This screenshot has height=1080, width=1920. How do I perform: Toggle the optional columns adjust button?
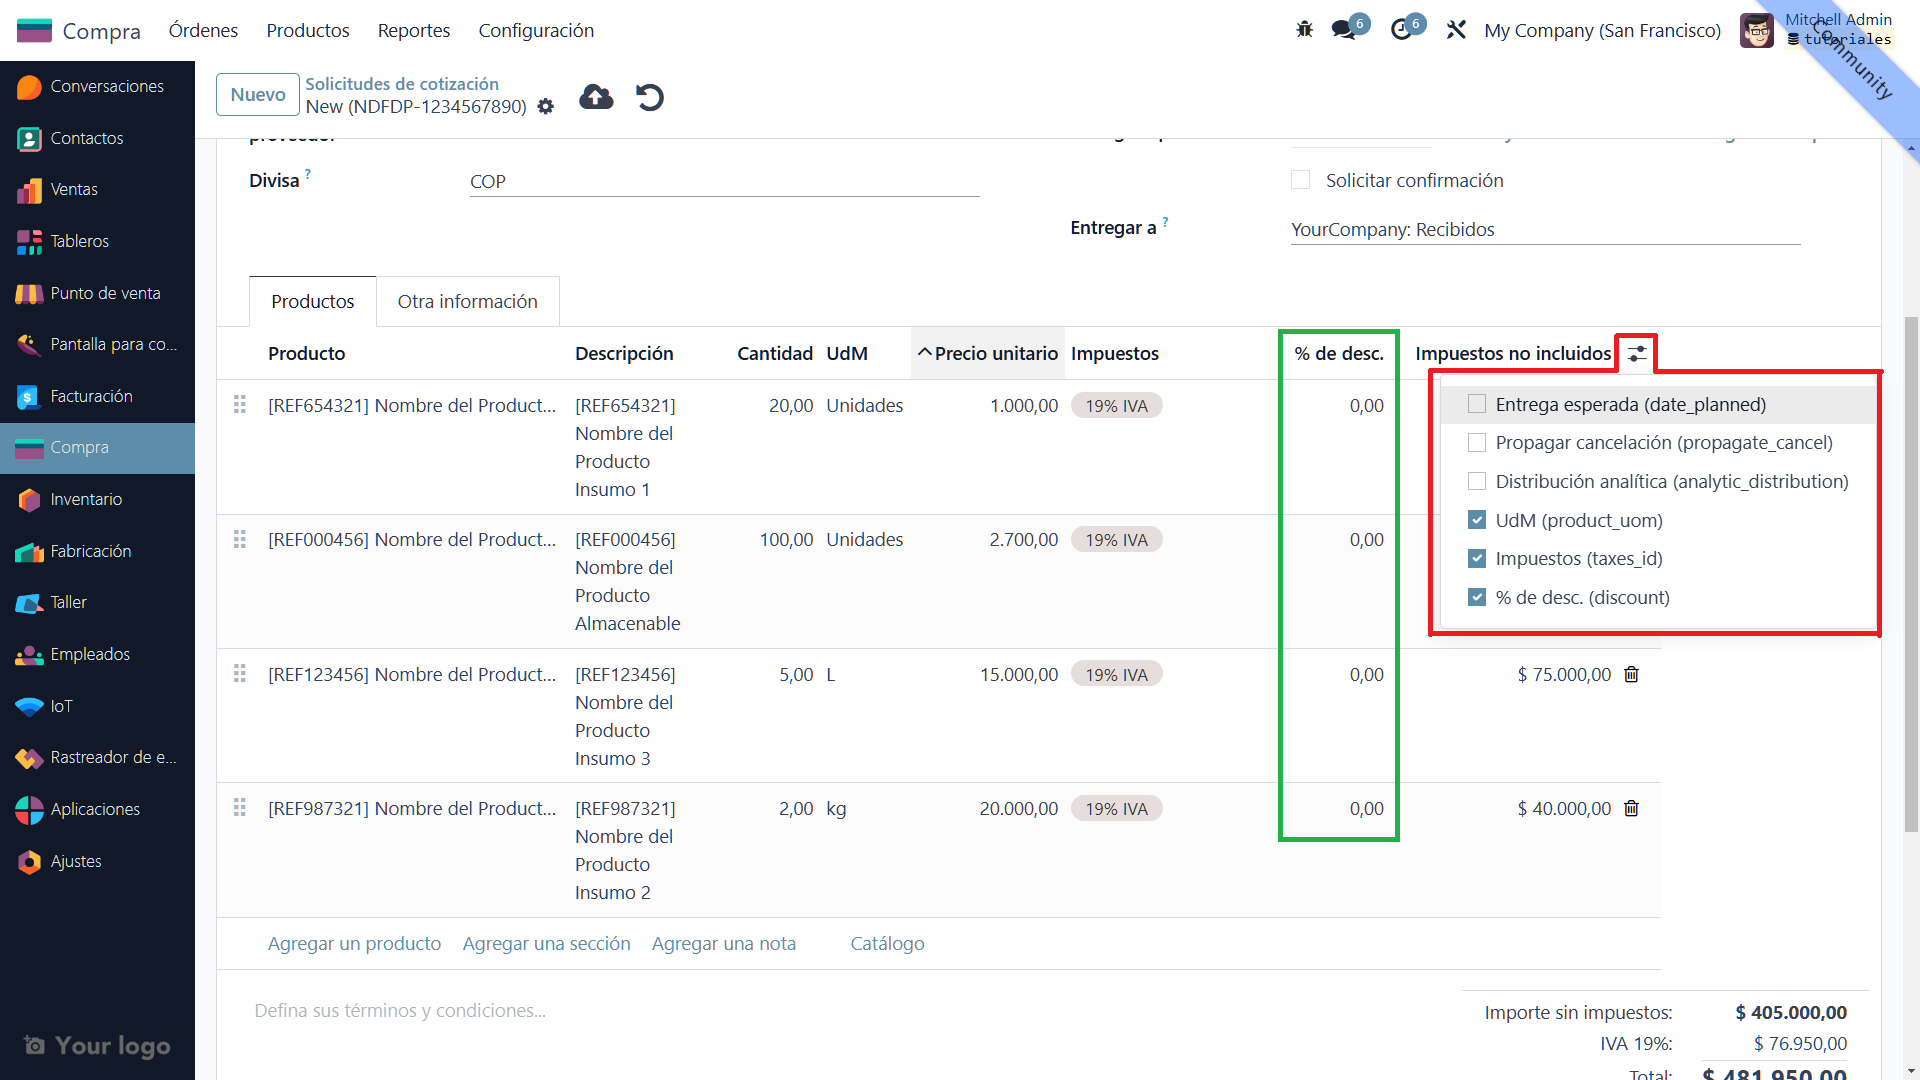(x=1637, y=354)
